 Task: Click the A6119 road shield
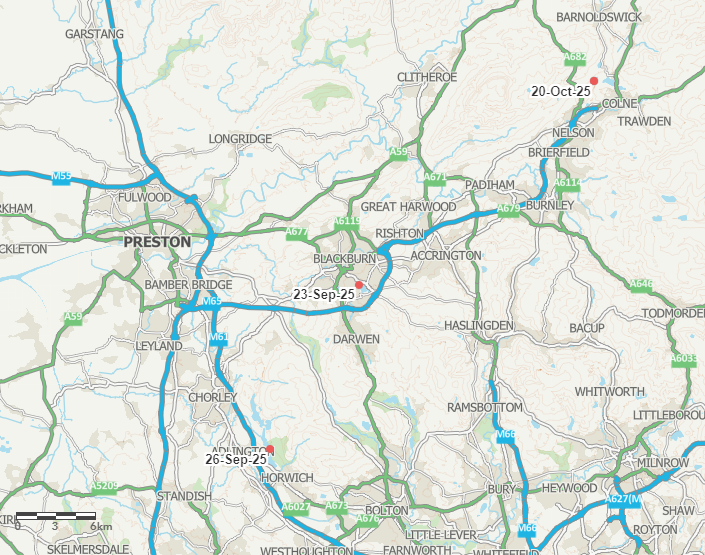coord(347,221)
